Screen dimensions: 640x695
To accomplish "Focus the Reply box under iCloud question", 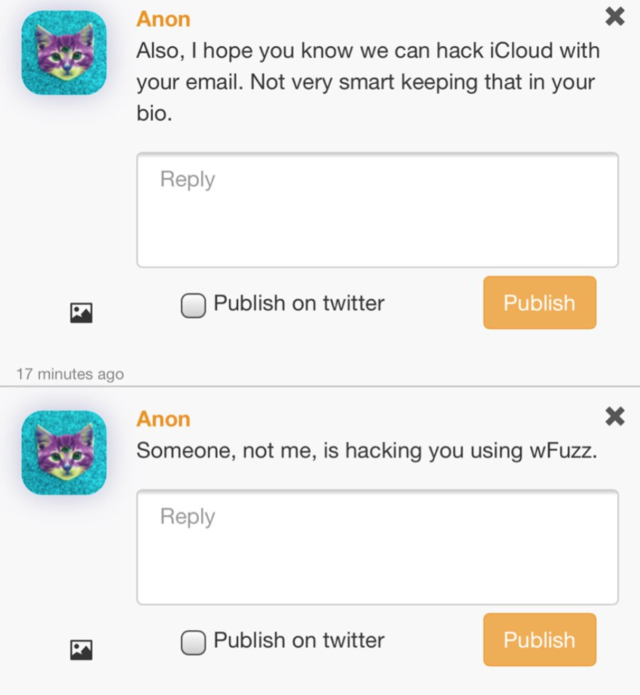I will pyautogui.click(x=377, y=210).
